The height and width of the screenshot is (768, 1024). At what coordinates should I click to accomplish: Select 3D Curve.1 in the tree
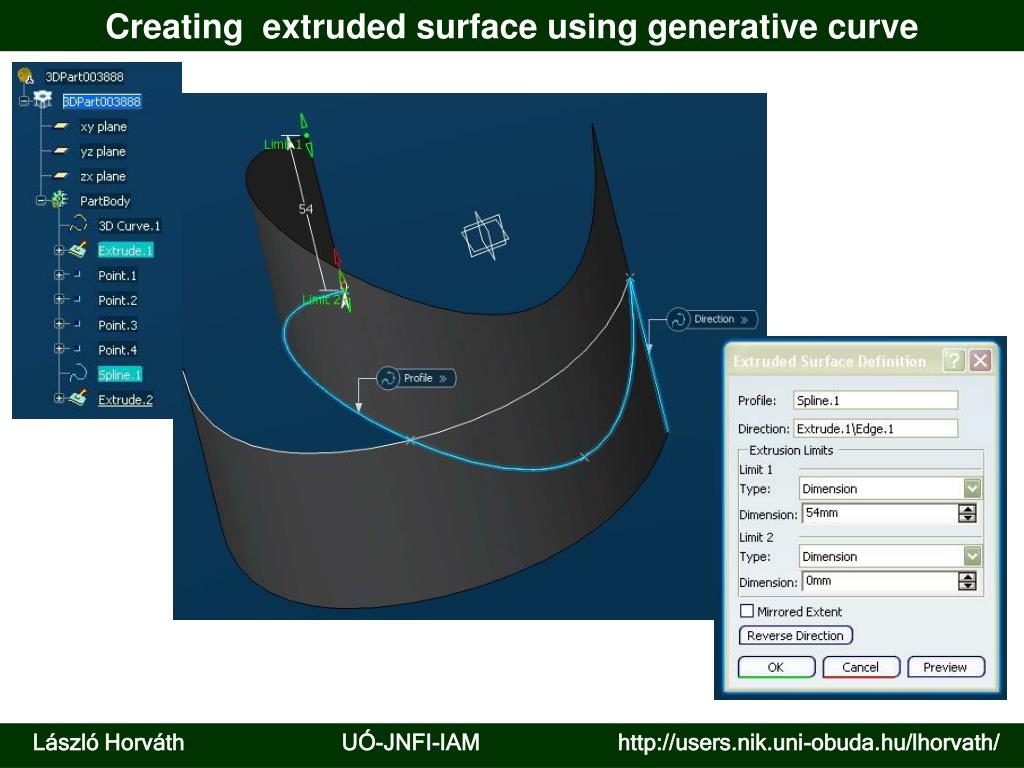(129, 226)
